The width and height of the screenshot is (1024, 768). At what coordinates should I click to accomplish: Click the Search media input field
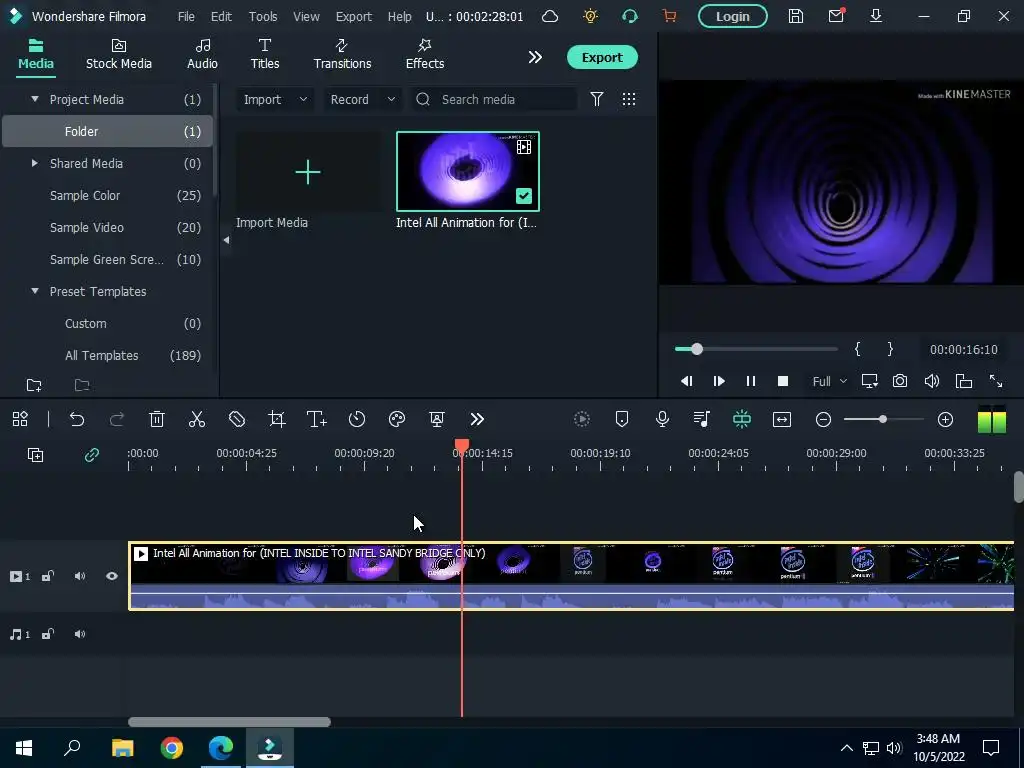point(493,99)
